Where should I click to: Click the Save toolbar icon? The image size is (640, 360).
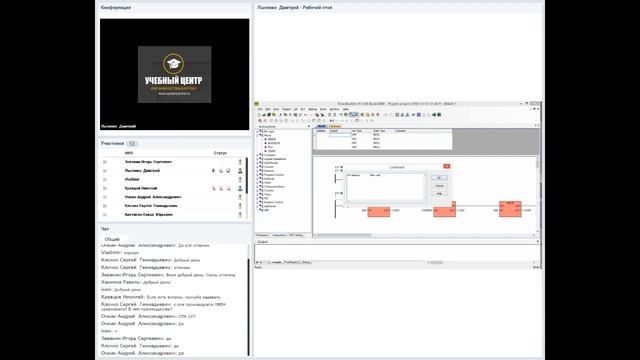coord(269,115)
